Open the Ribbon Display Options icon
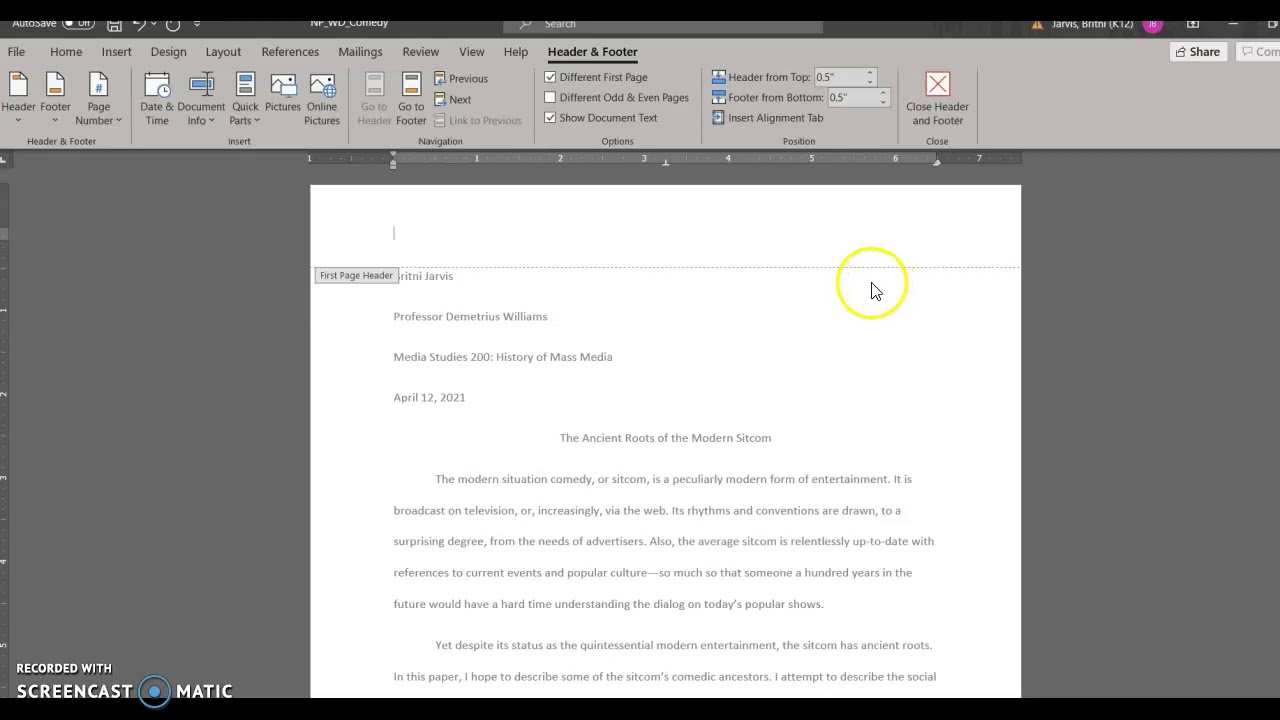 click(x=1193, y=23)
